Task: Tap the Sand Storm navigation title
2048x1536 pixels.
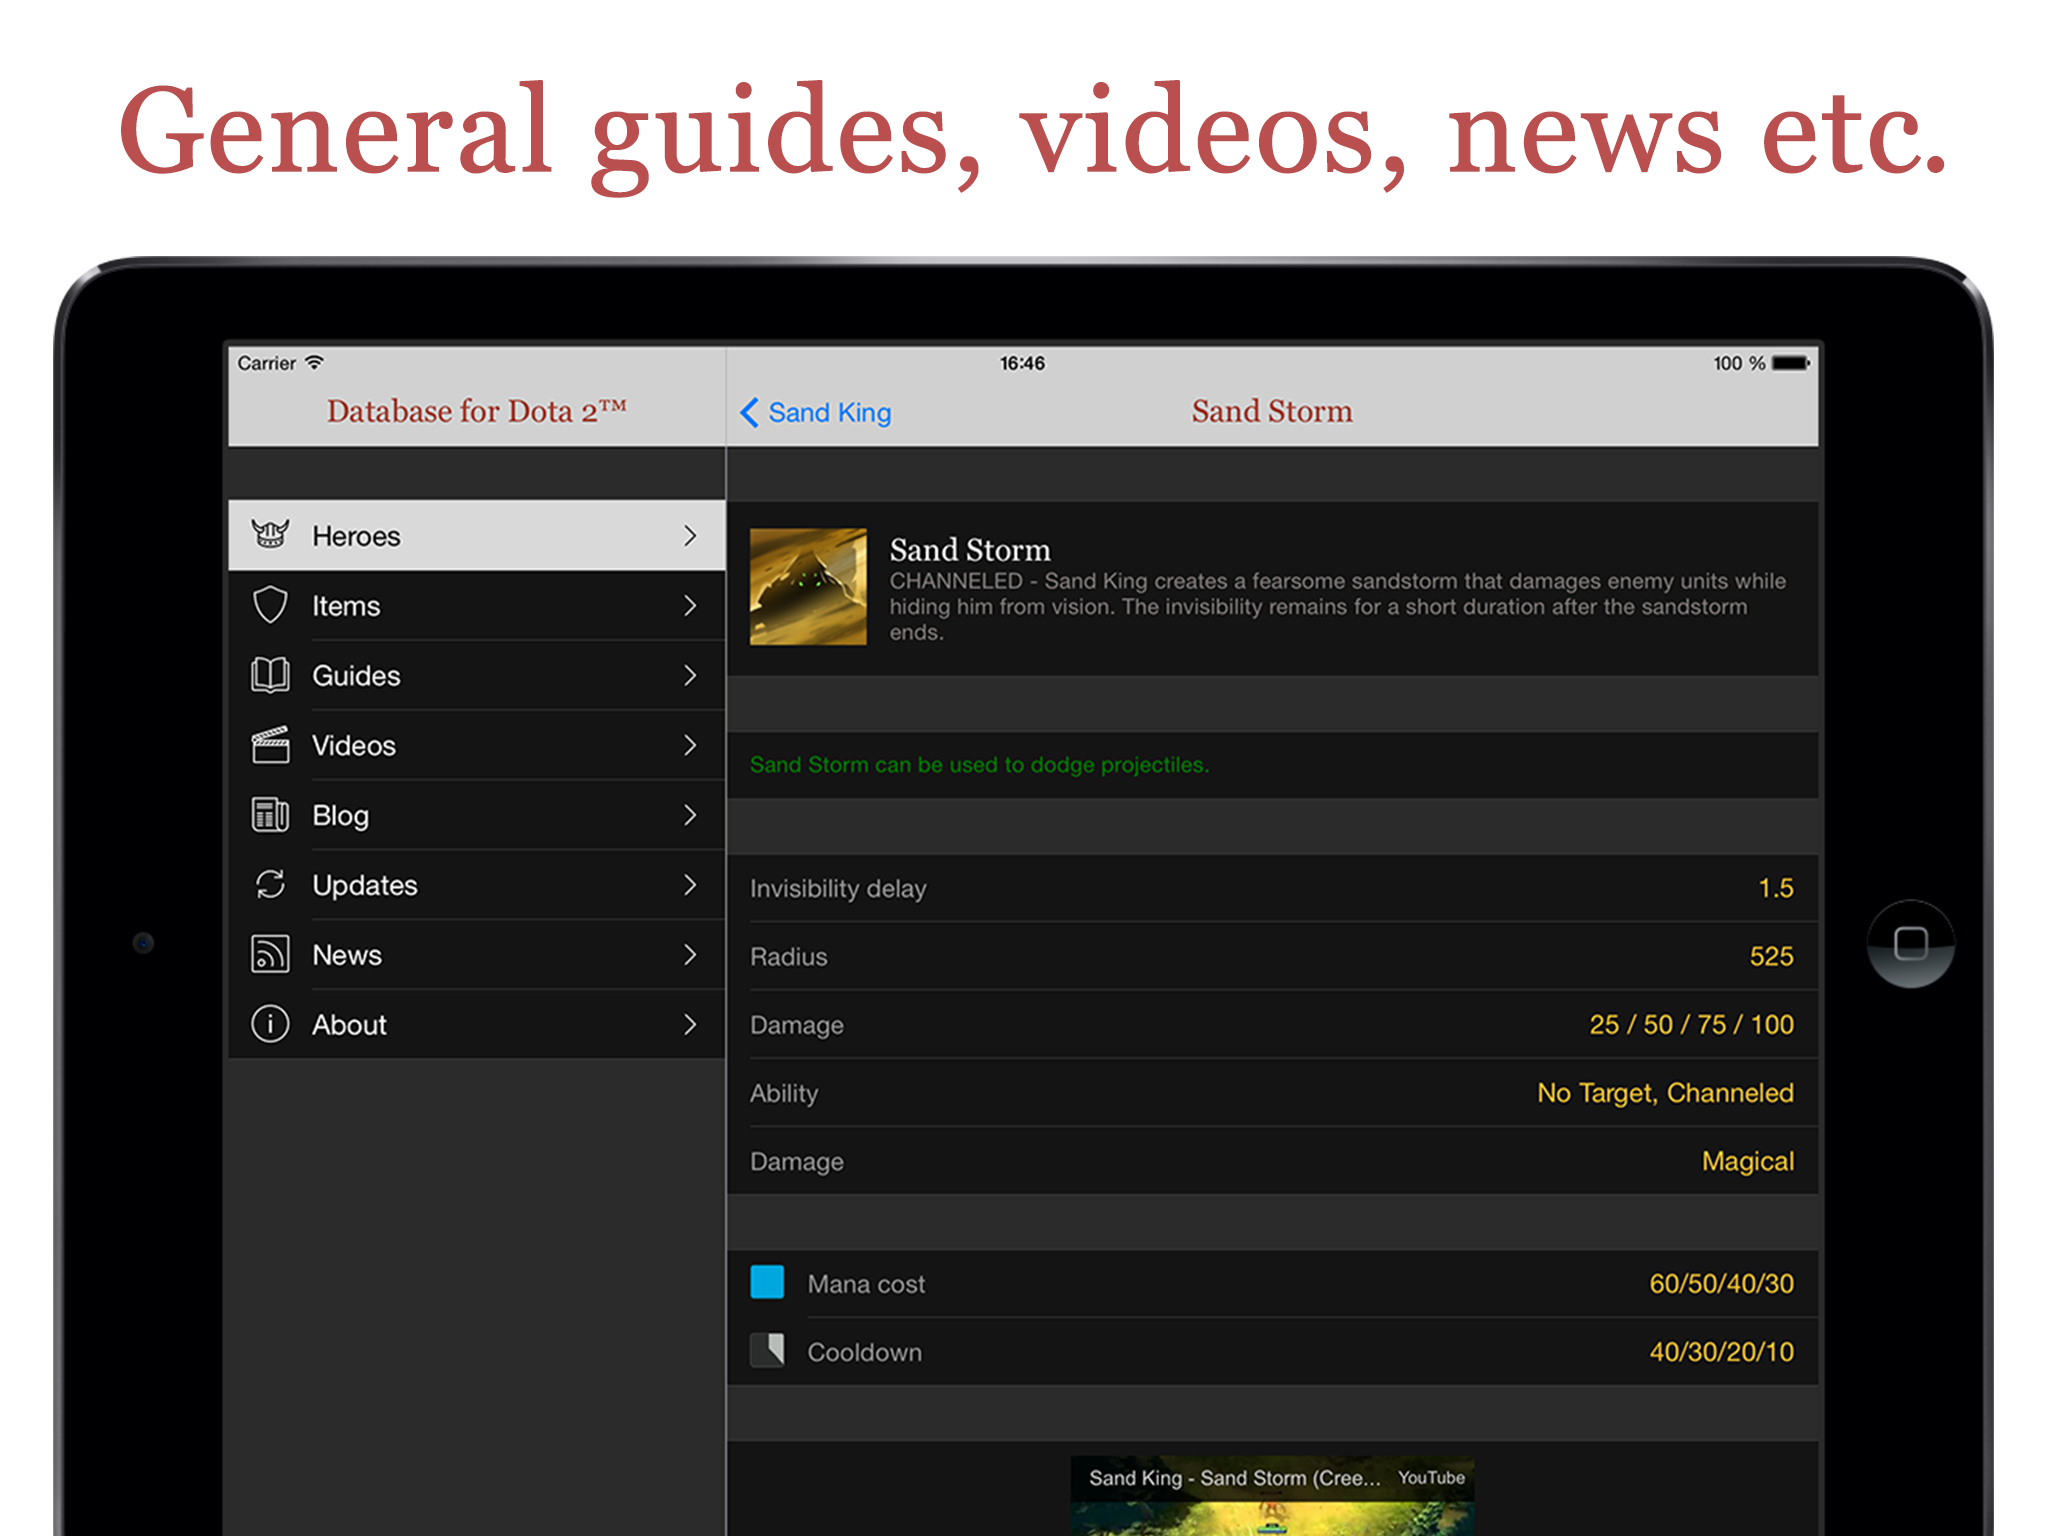Action: [x=1271, y=411]
